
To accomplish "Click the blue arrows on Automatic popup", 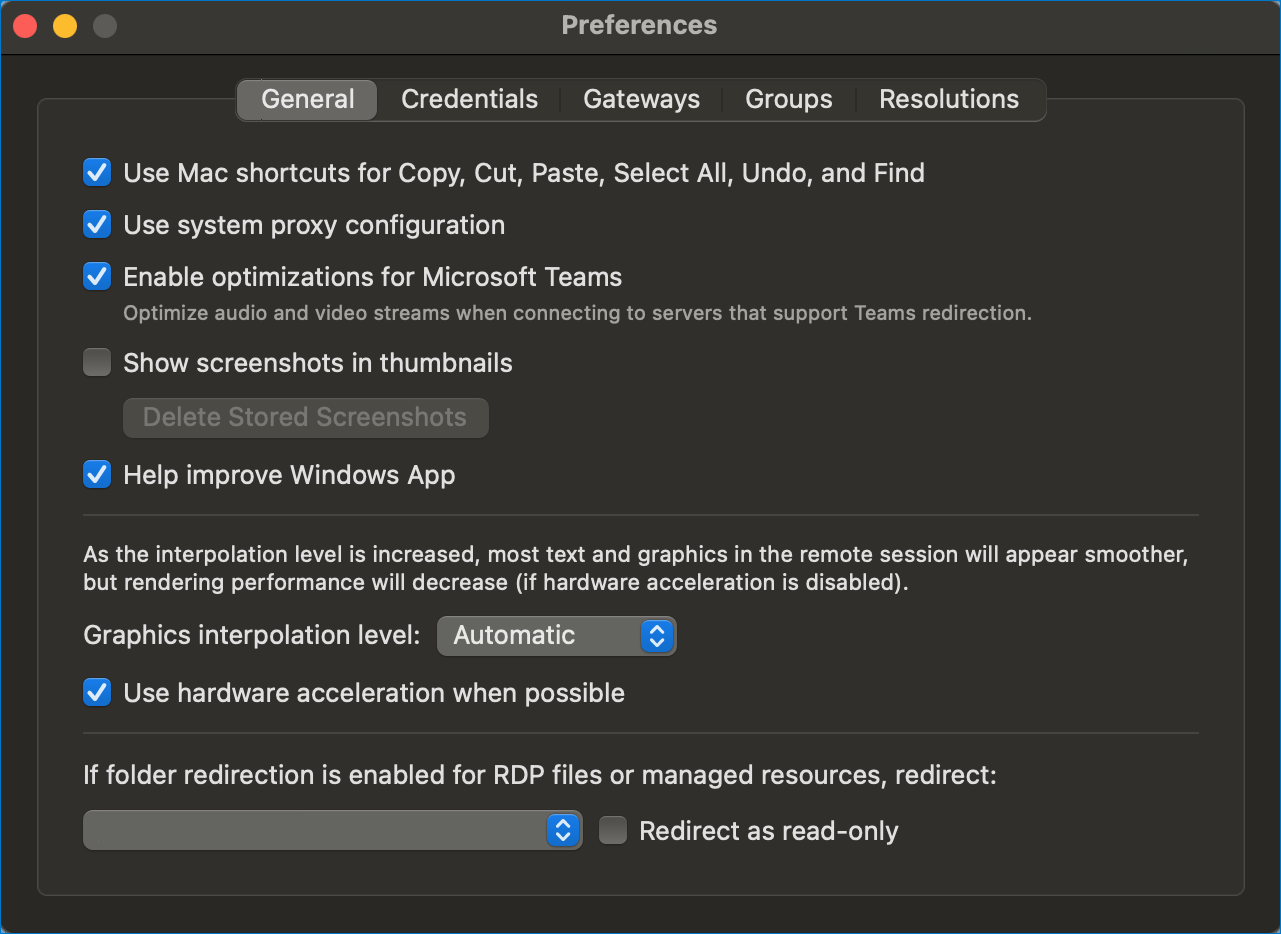I will tap(657, 636).
